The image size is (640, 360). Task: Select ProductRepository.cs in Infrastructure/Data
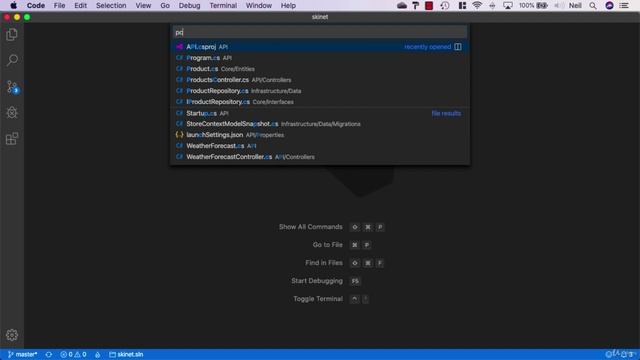point(320,91)
